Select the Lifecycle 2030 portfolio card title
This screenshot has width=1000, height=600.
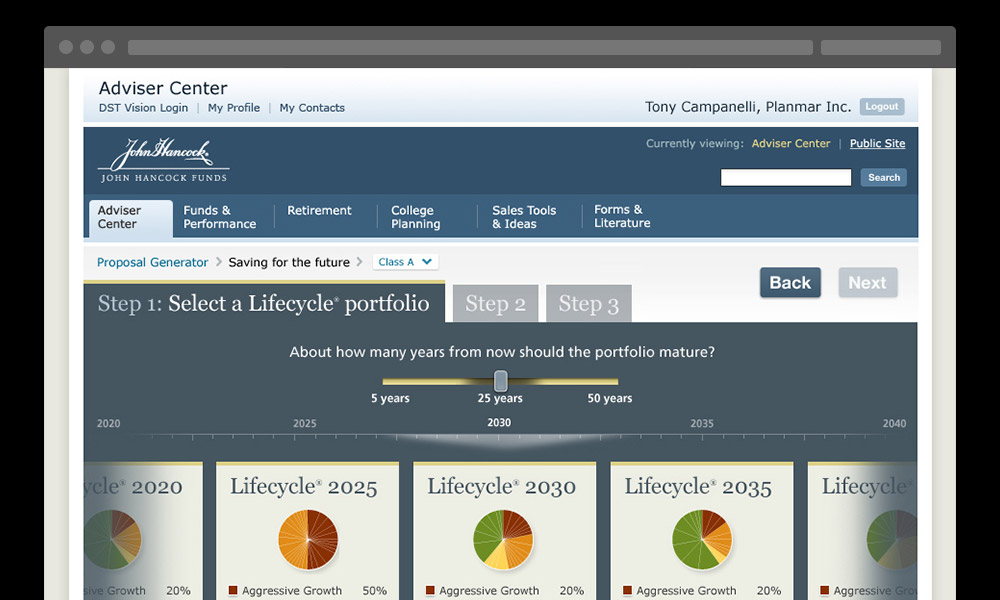(501, 487)
